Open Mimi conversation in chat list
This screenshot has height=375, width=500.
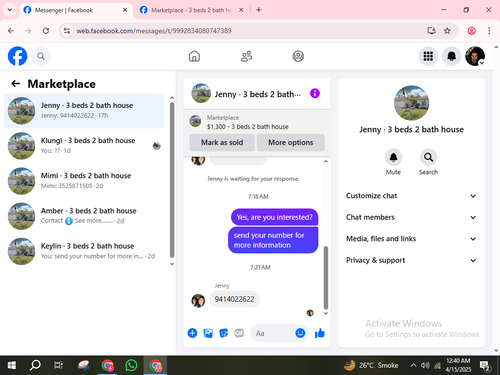(84, 181)
